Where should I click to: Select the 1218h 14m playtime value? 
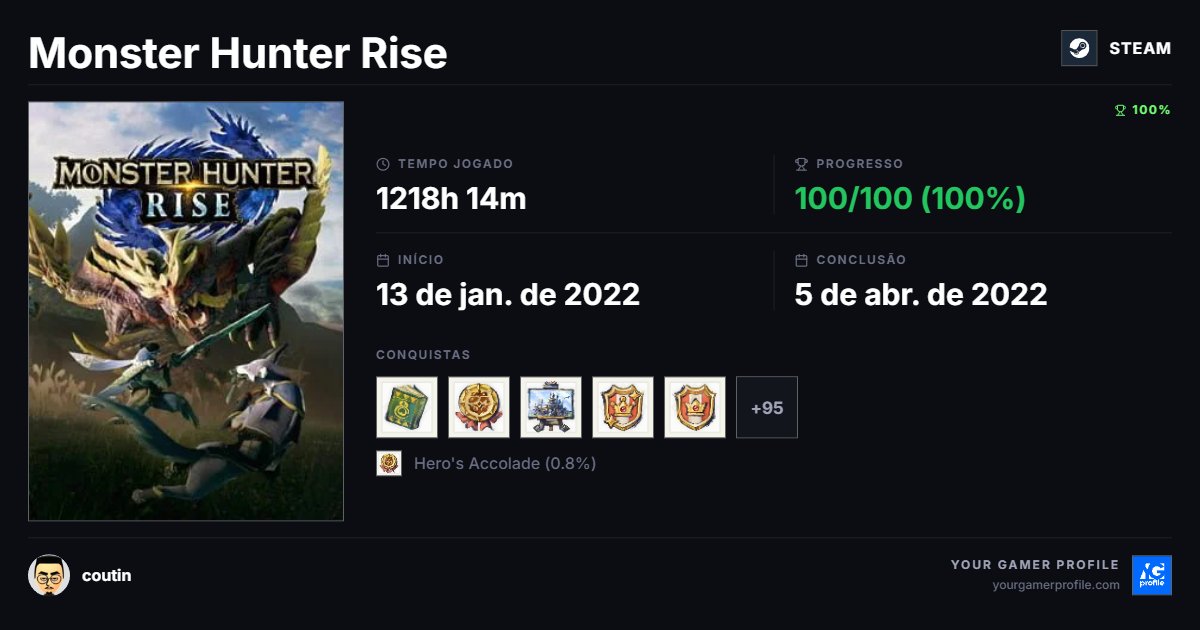[451, 198]
